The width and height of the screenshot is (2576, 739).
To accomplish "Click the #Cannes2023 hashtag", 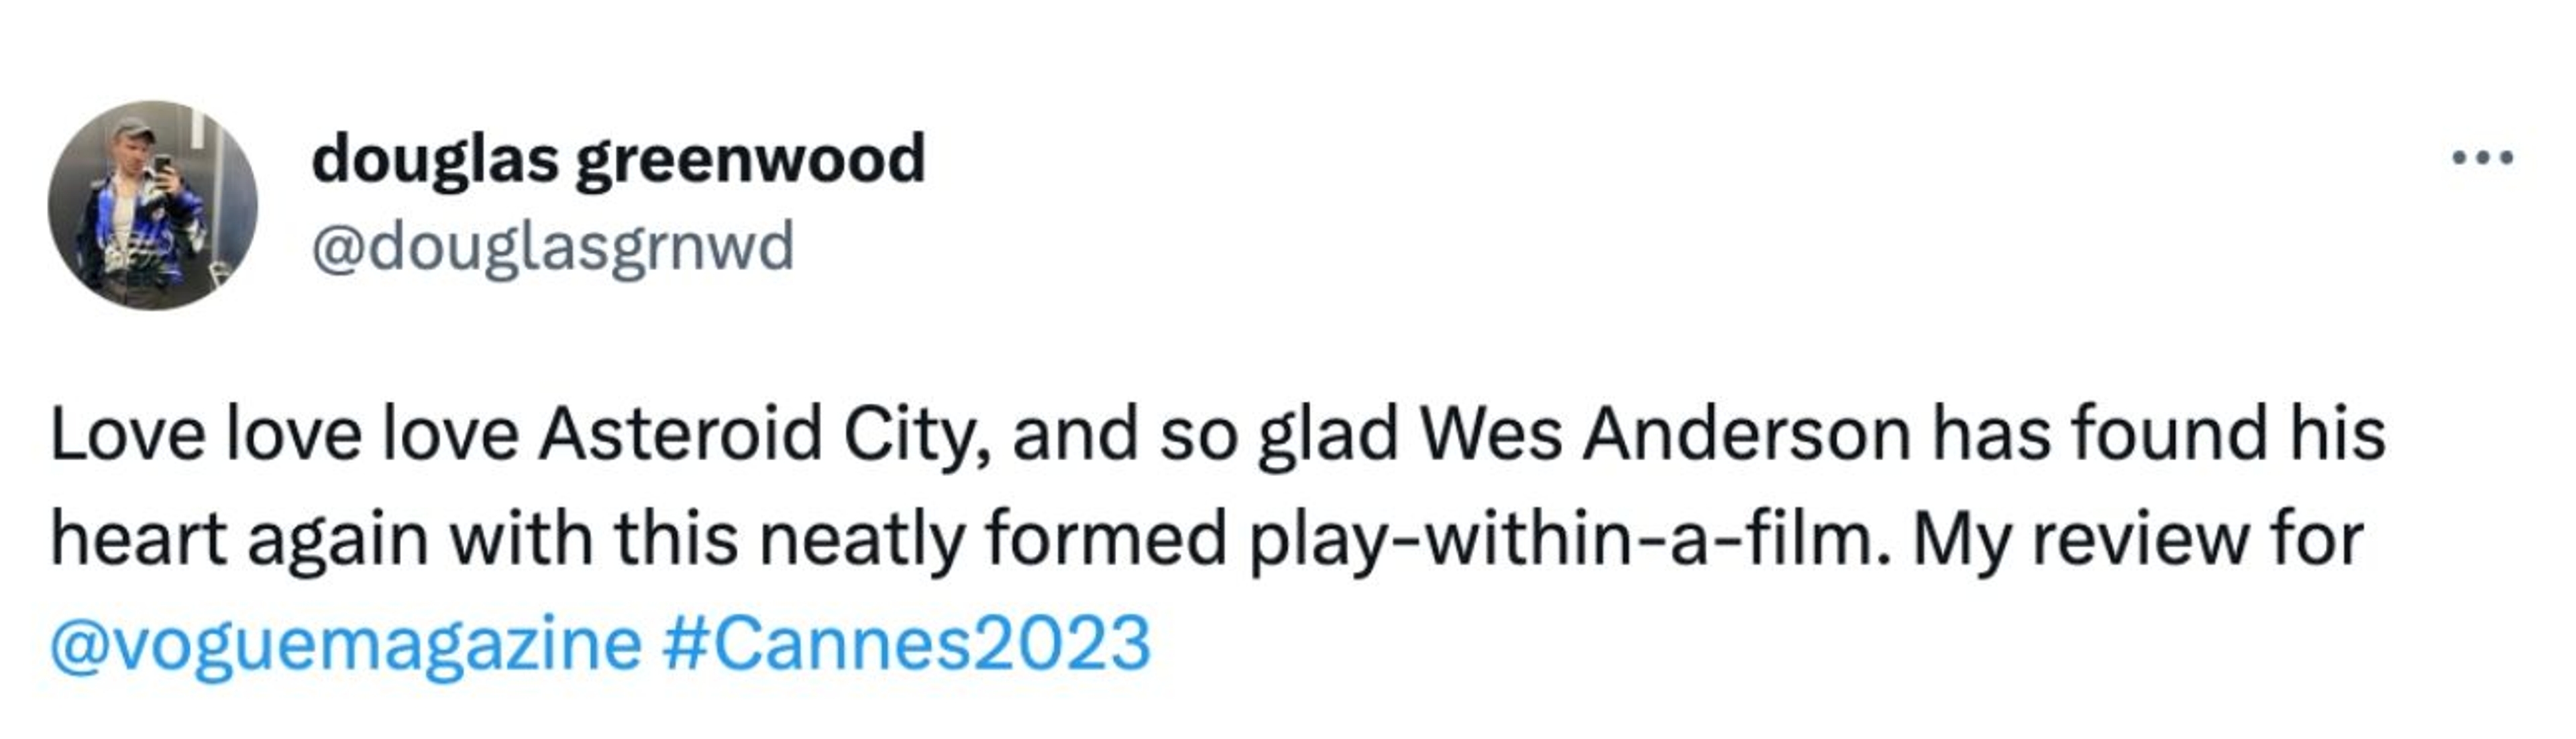I will pyautogui.click(x=906, y=644).
